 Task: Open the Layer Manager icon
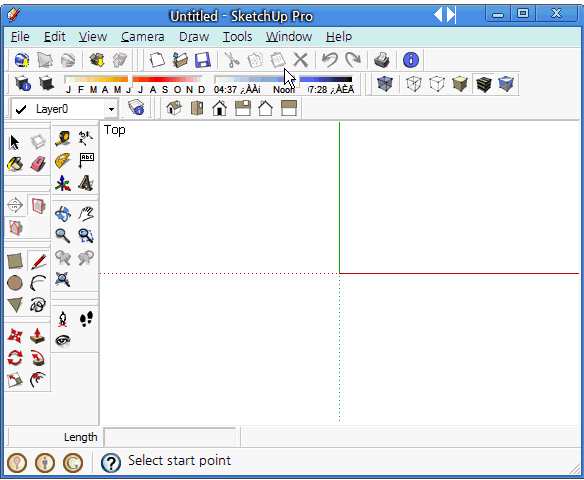pos(136,108)
